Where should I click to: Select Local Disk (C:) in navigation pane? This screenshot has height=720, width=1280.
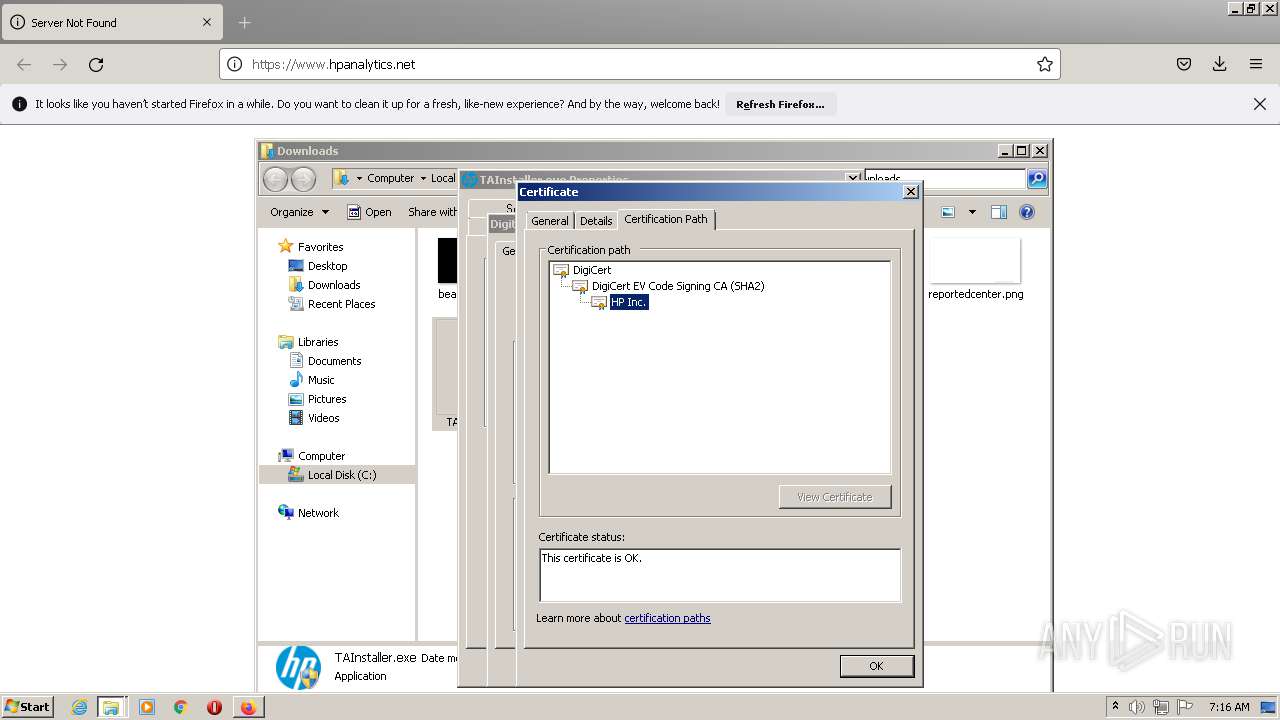[338, 475]
